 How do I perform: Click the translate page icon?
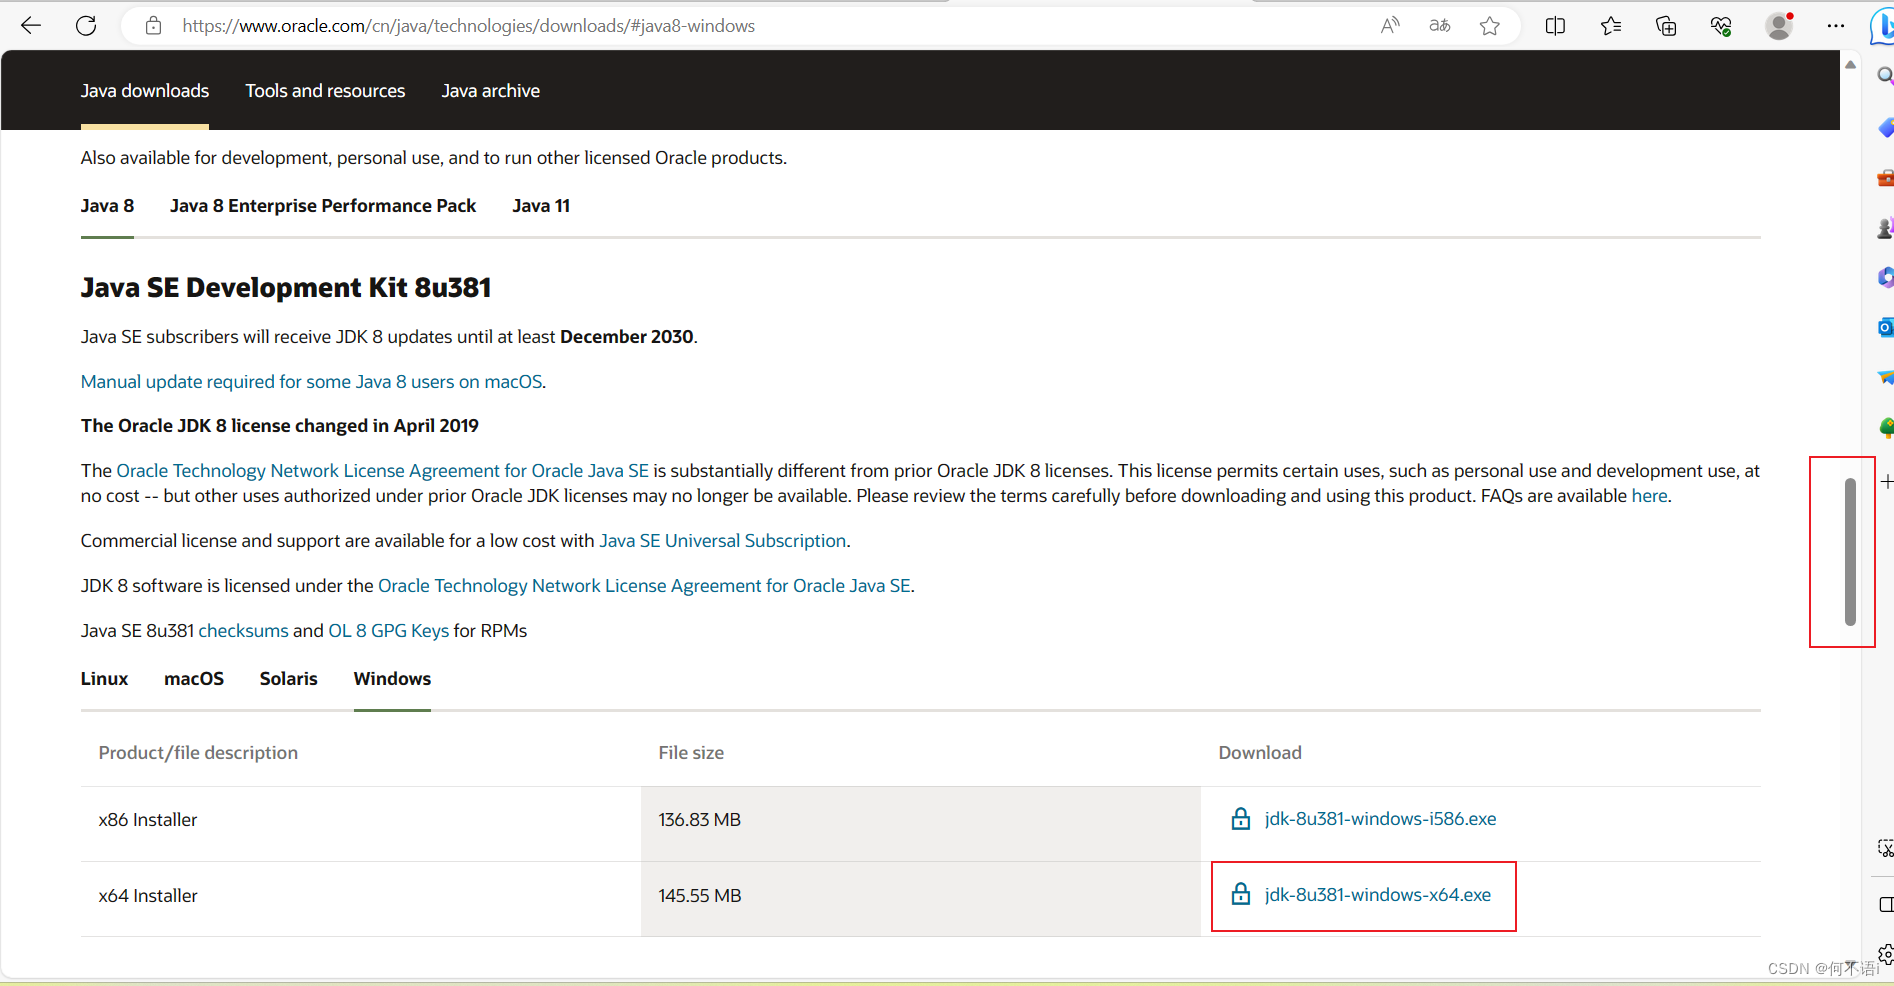(x=1440, y=26)
